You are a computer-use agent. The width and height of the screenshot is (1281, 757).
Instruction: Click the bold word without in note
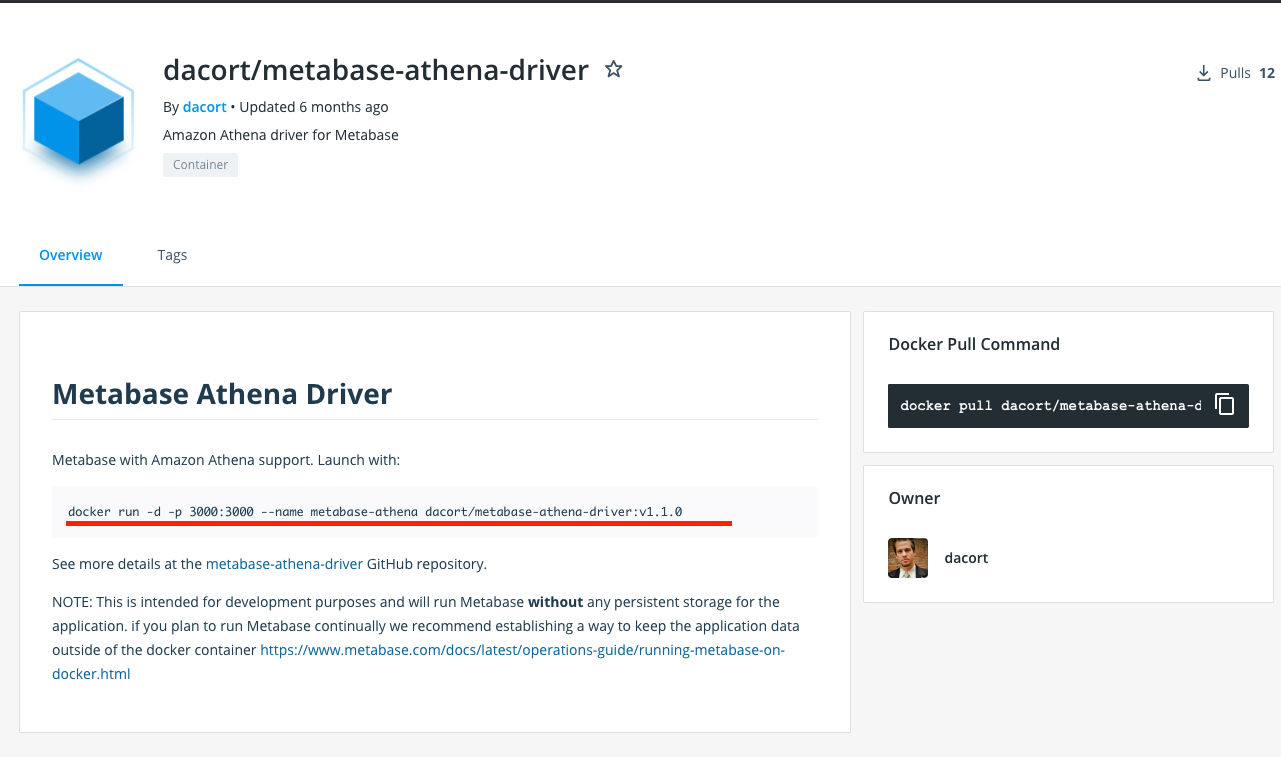554,602
